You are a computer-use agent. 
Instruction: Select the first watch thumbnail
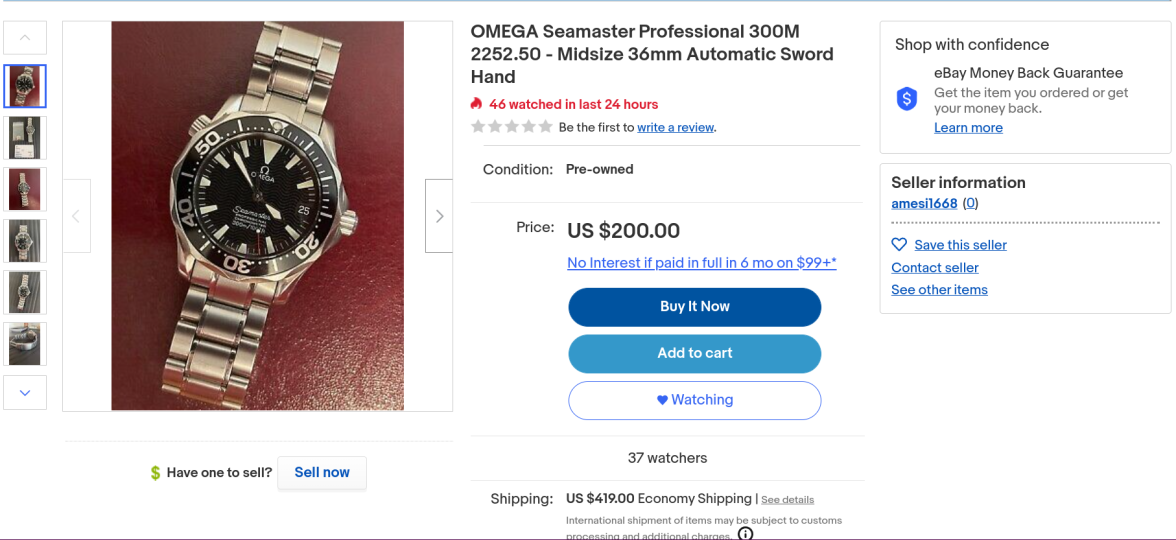pyautogui.click(x=25, y=86)
